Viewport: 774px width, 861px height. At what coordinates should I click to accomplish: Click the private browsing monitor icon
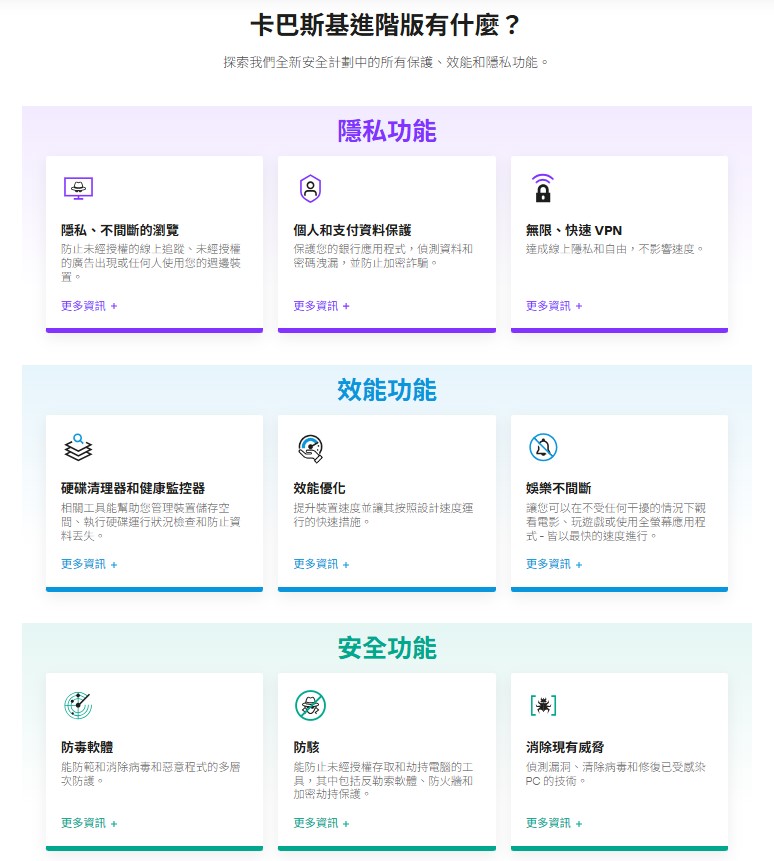78,188
